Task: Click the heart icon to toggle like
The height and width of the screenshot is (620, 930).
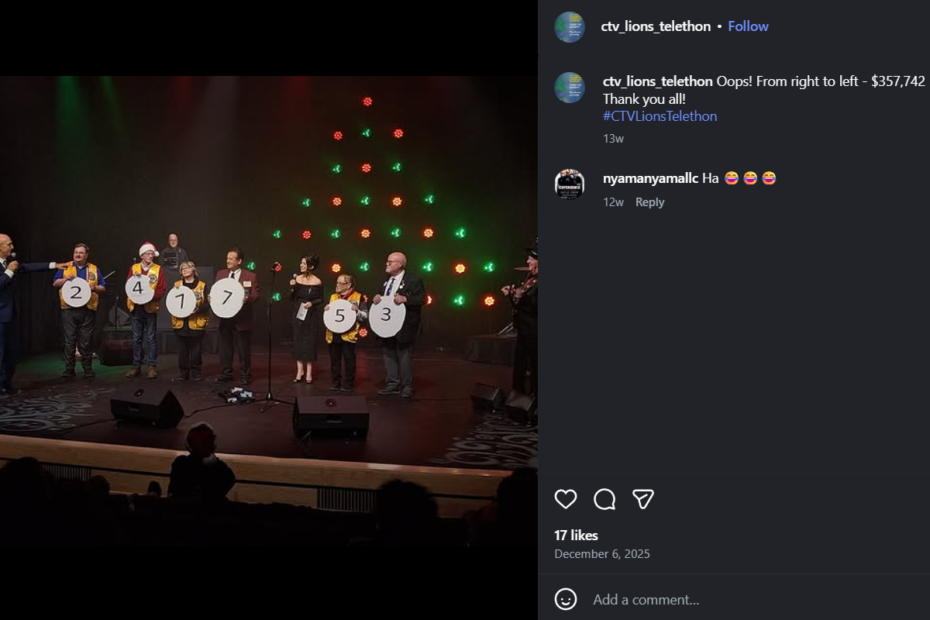Action: (x=568, y=497)
